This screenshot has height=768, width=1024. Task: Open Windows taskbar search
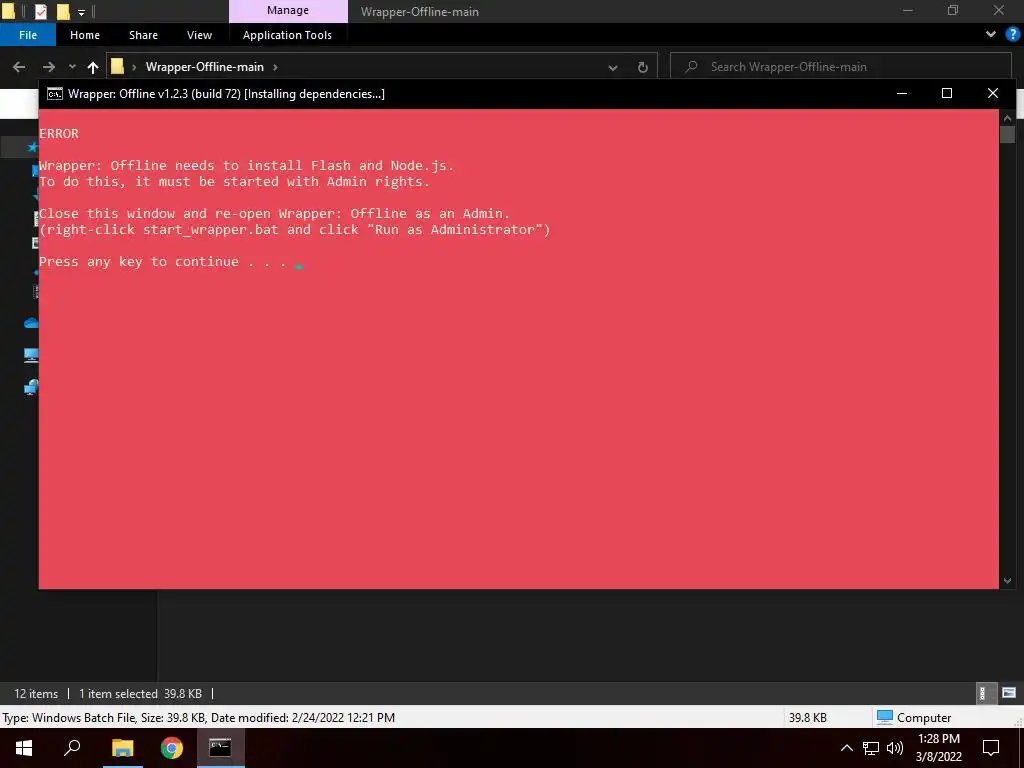[x=72, y=748]
